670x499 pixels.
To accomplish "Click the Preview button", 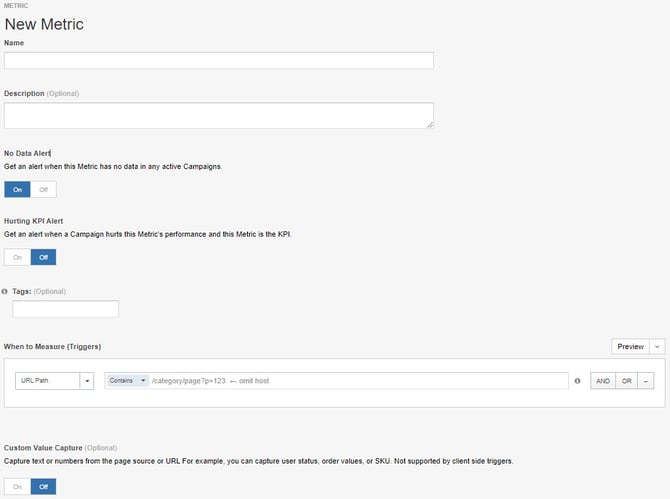I will (x=630, y=346).
